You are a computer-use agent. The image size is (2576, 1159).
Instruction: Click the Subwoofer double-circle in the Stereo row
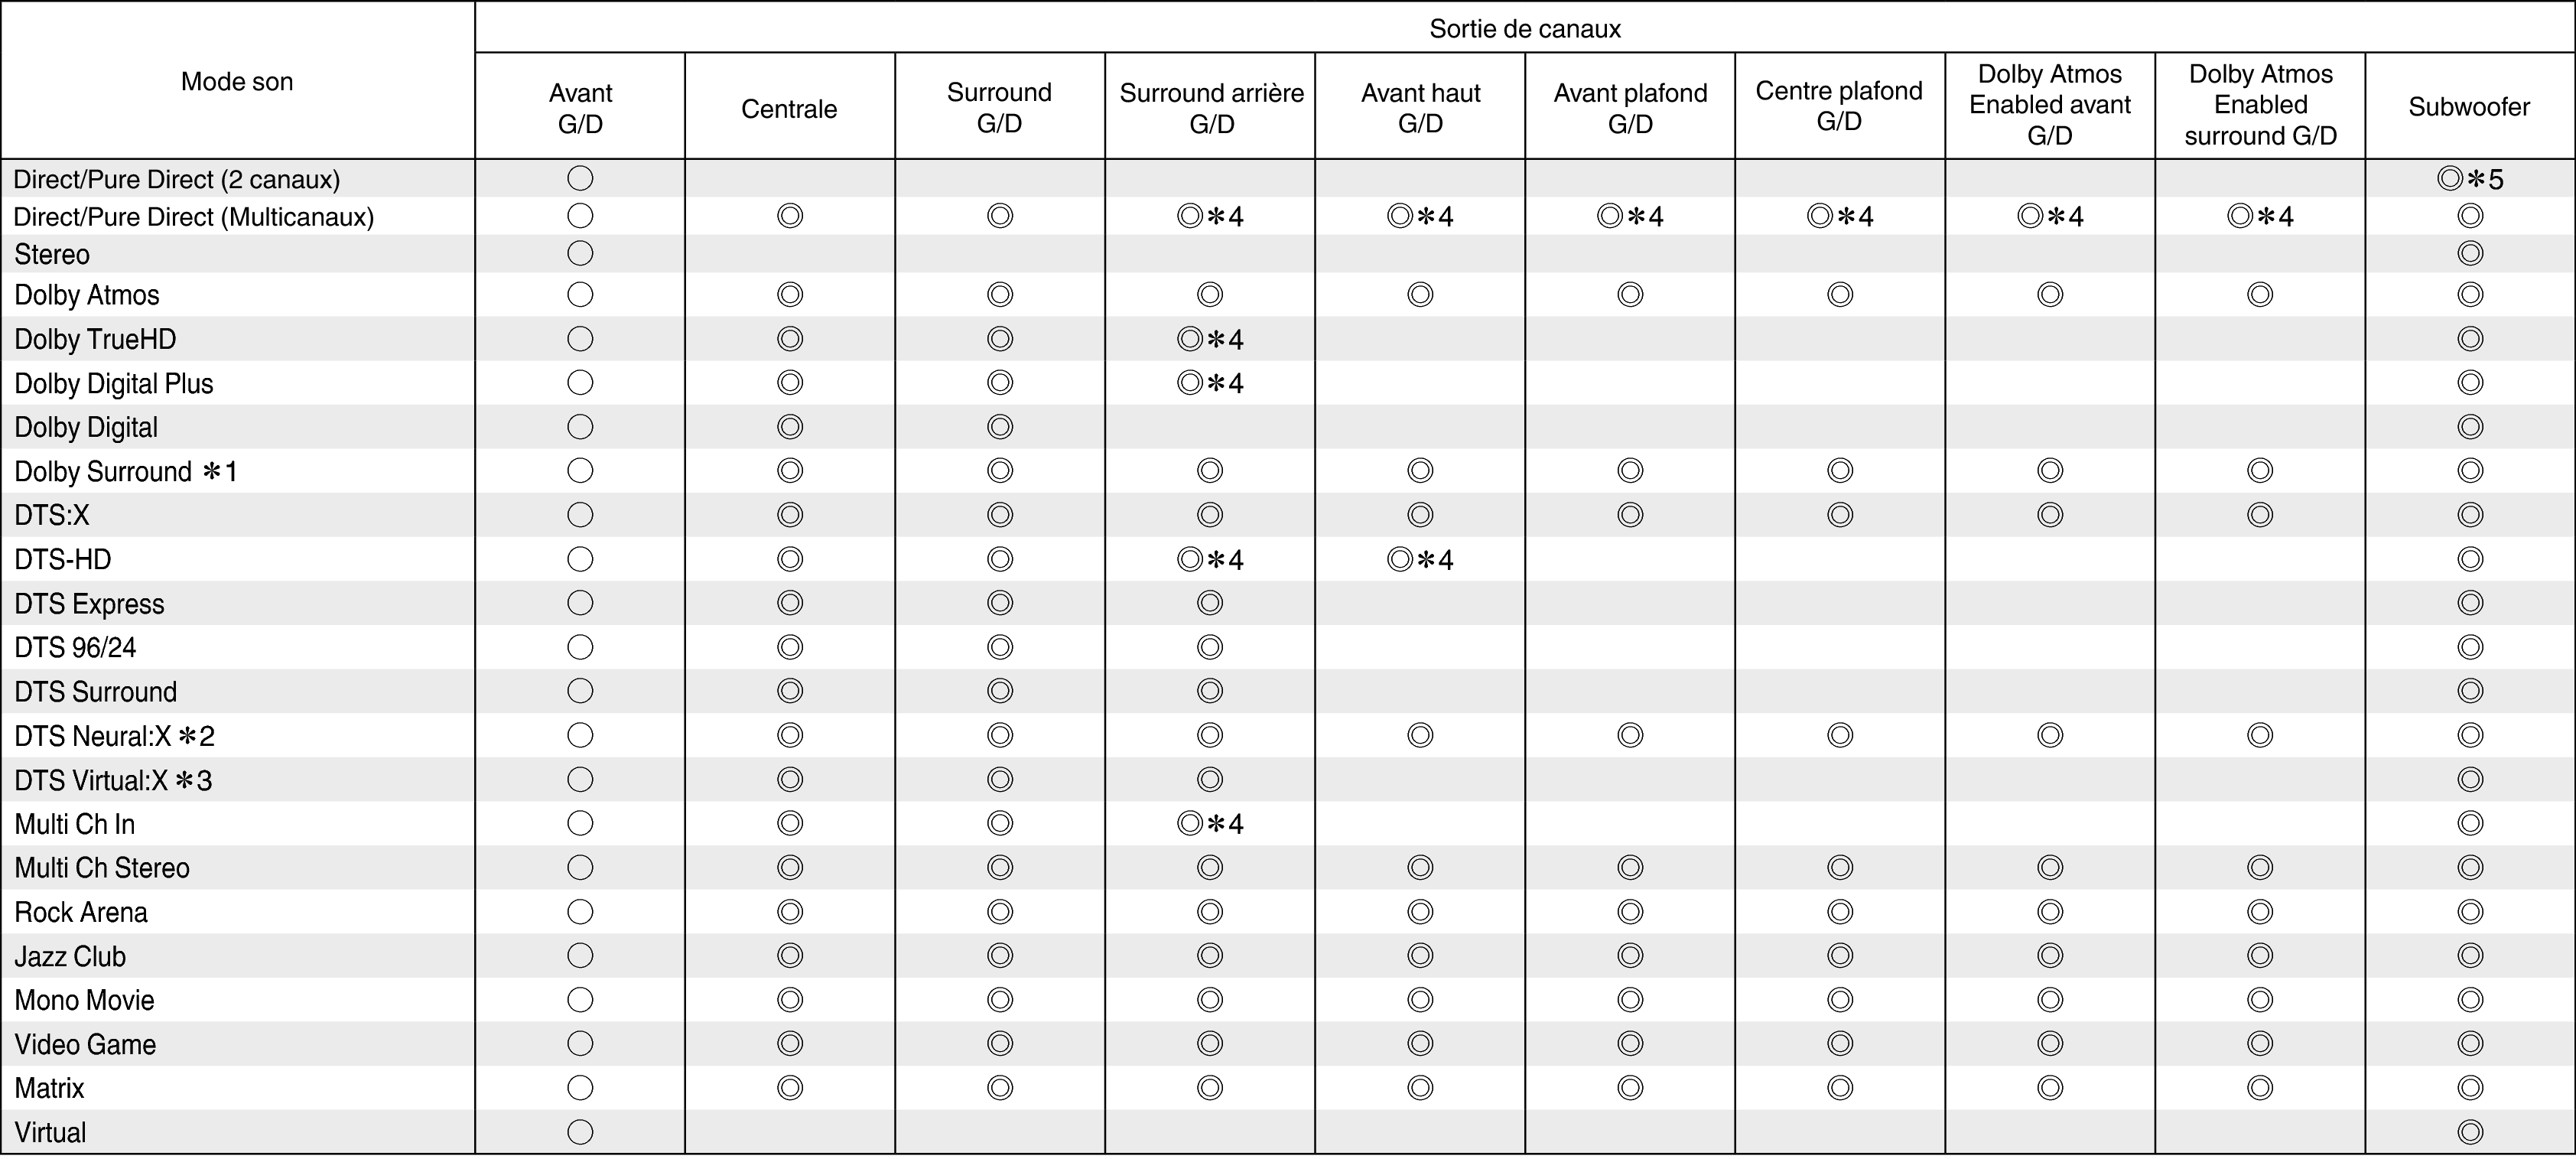[x=2469, y=254]
